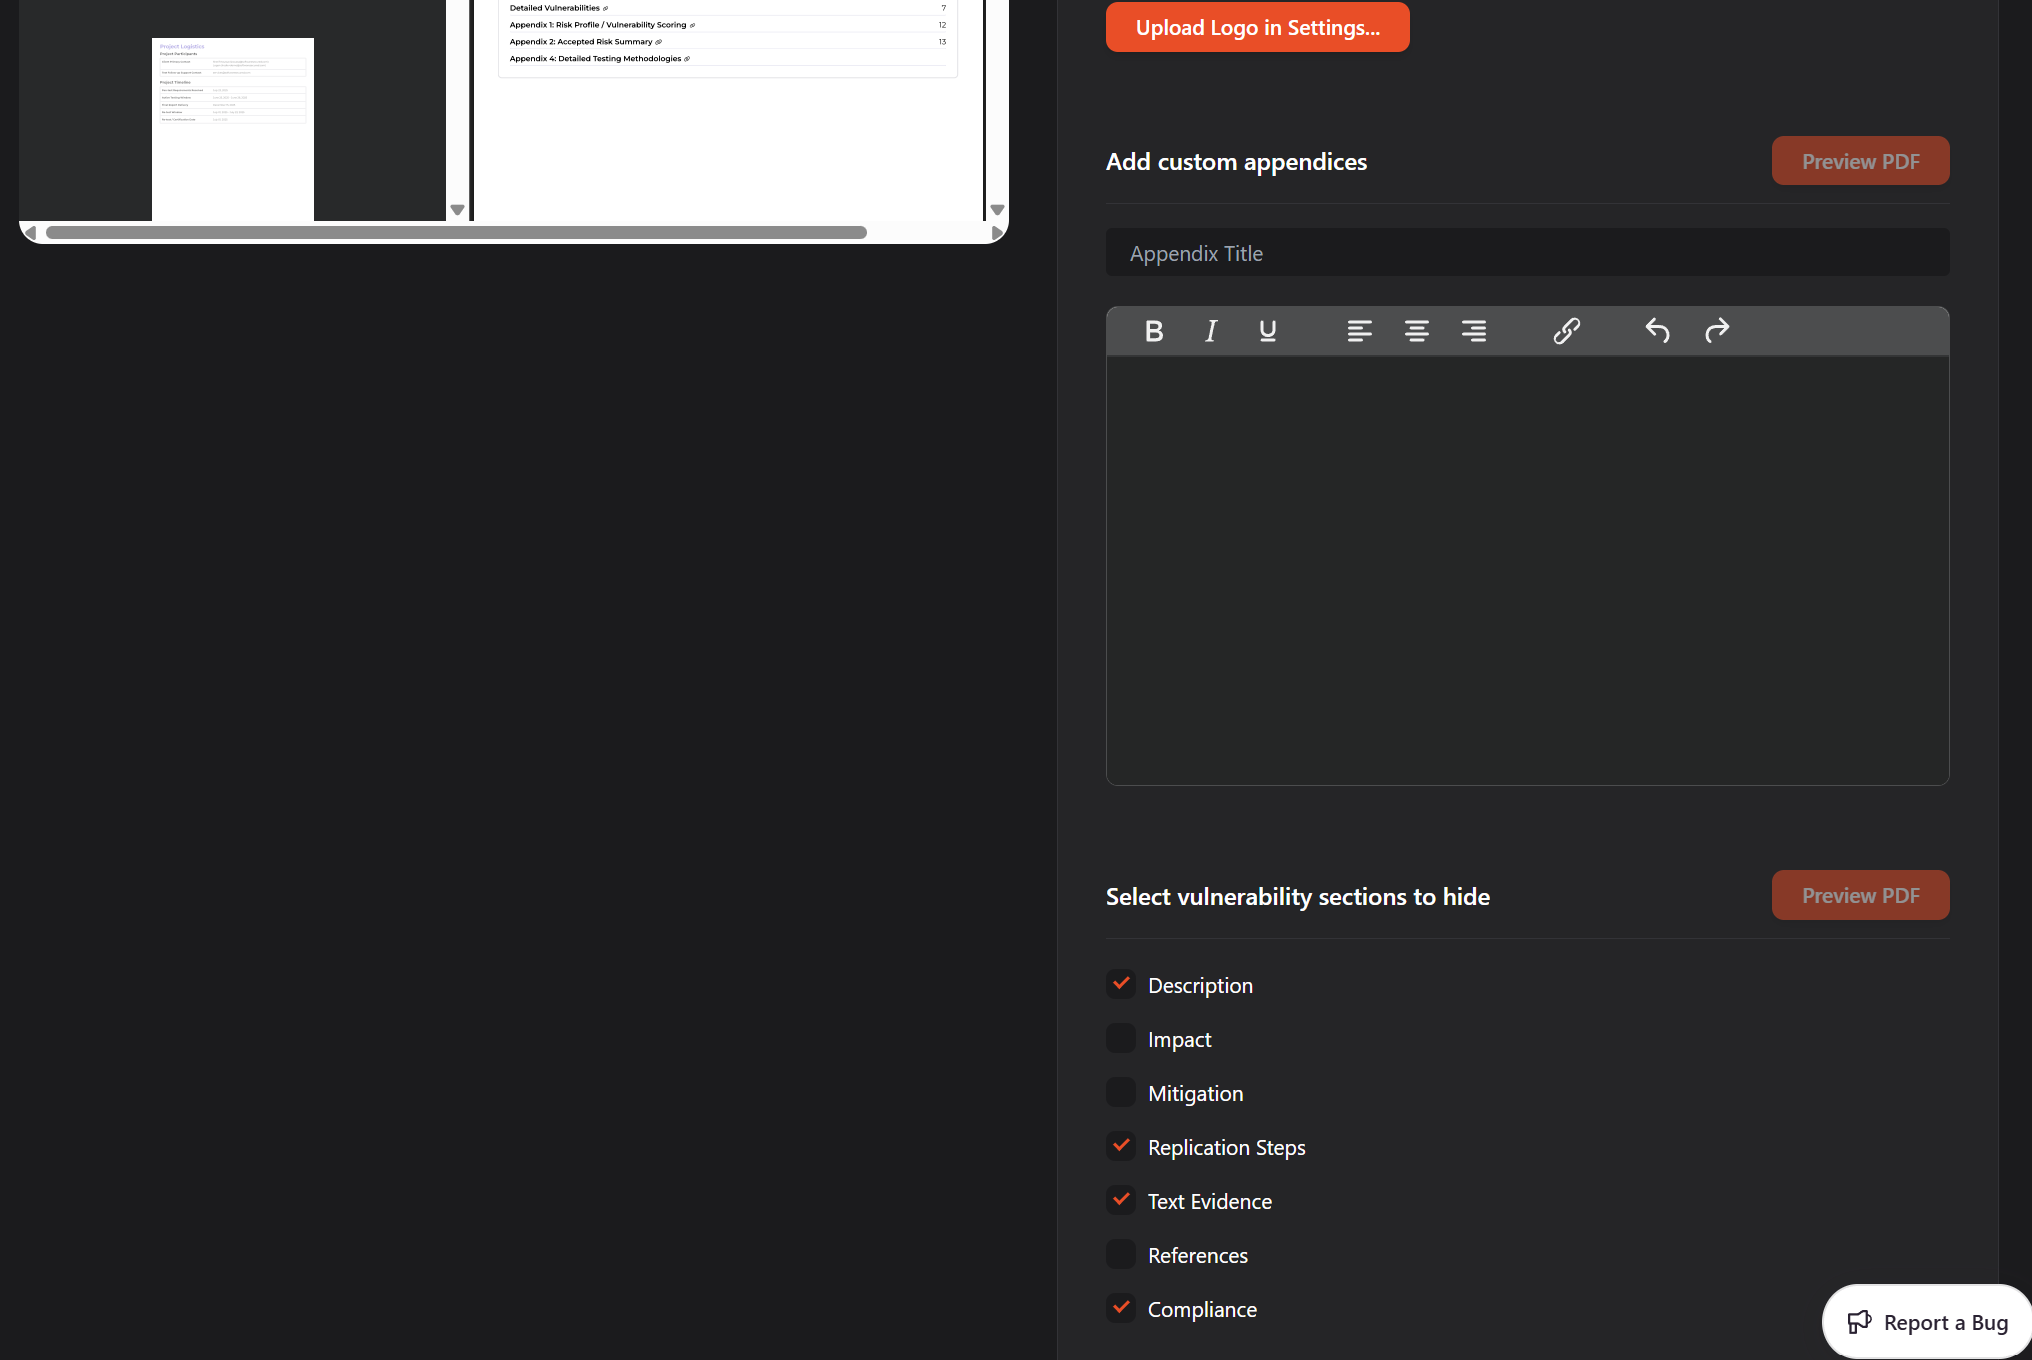Preview PDF next to vulnerability sections heading
Viewport: 2032px width, 1360px height.
point(1860,895)
